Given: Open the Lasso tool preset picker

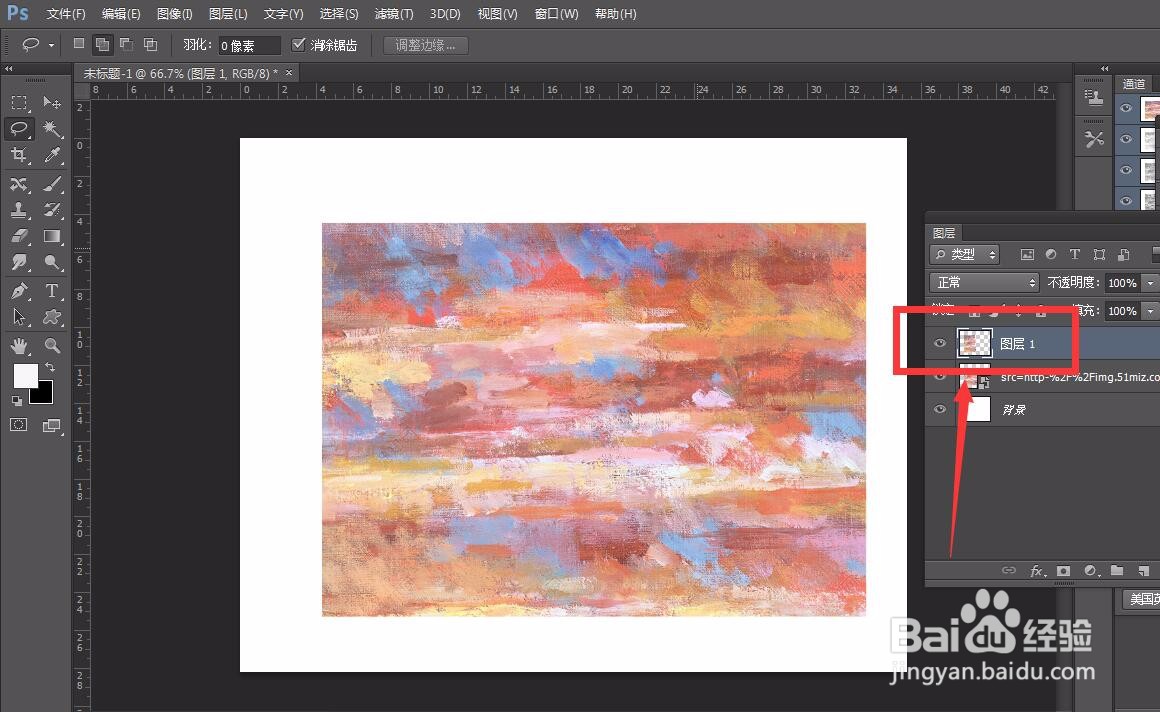Looking at the screenshot, I should pos(51,45).
